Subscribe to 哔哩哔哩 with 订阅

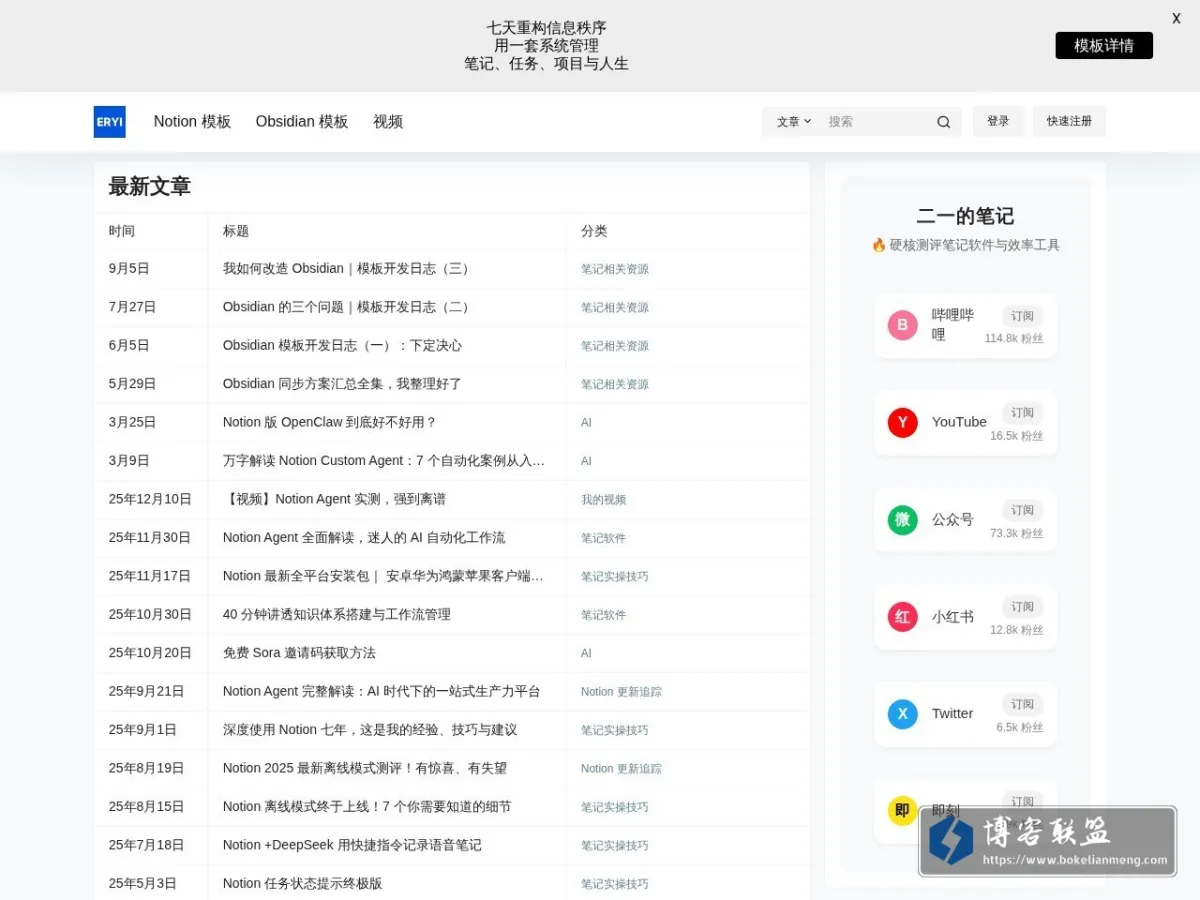[x=1022, y=316]
